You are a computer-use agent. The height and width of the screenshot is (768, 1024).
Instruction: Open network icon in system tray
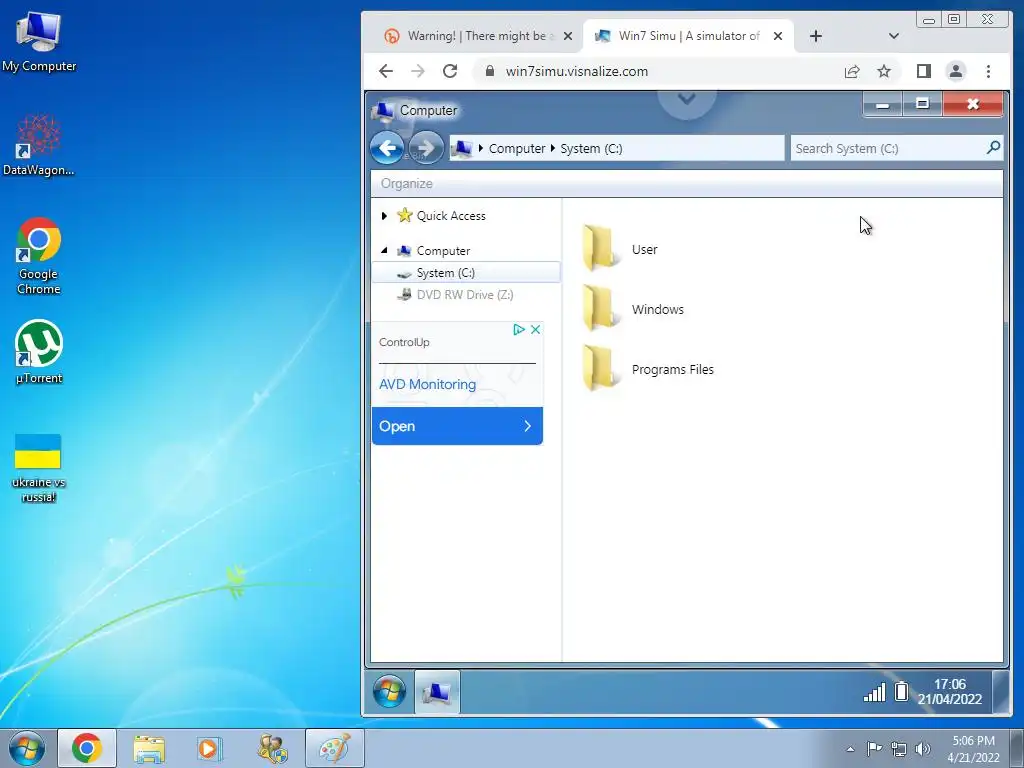pyautogui.click(x=899, y=749)
